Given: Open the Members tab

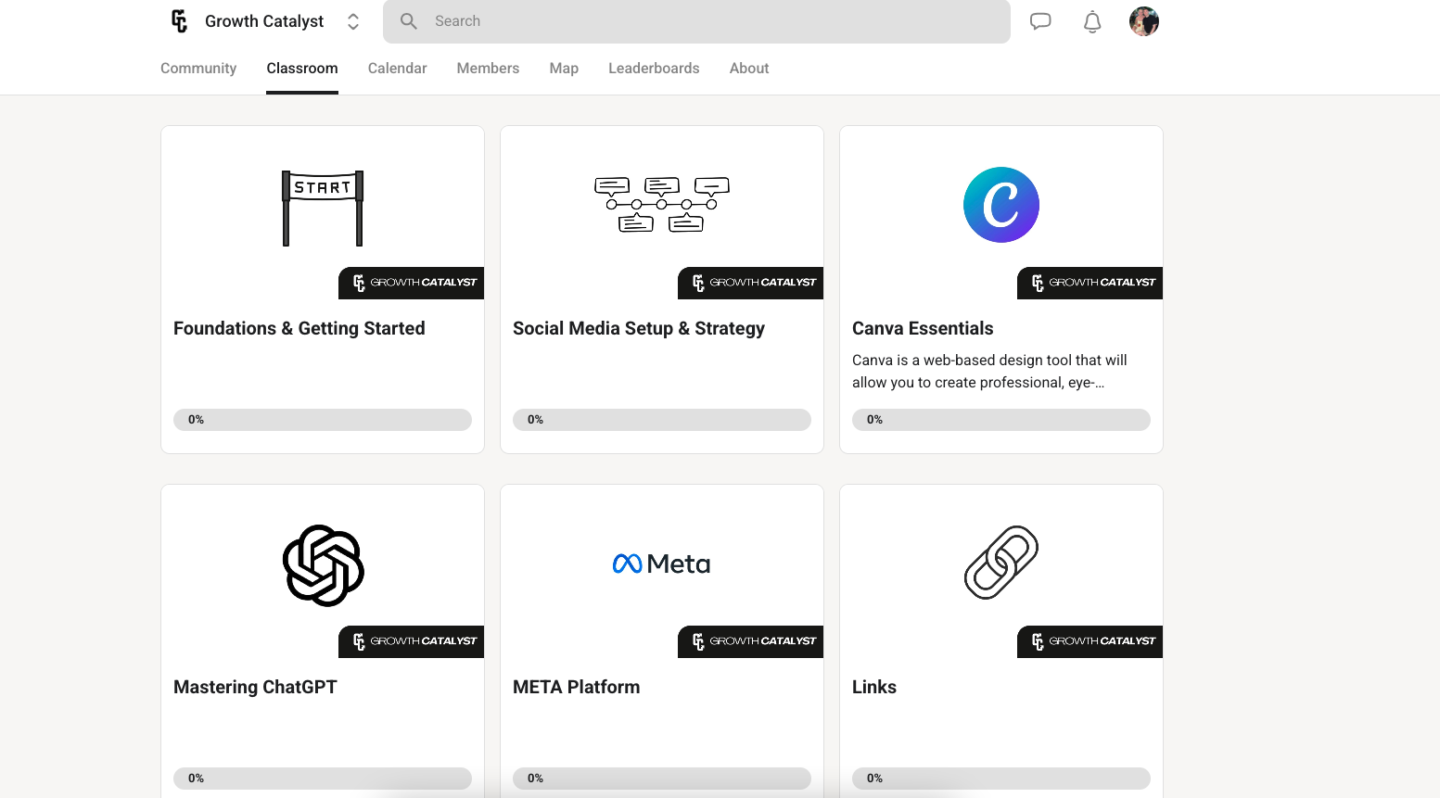Looking at the screenshot, I should pos(487,68).
